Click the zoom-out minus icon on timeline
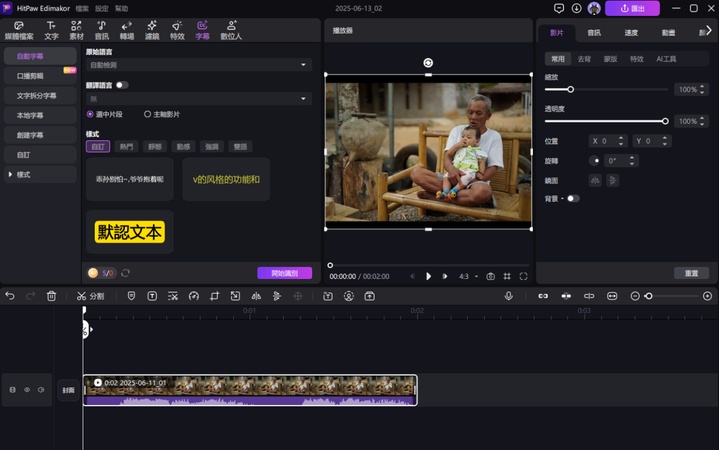The width and height of the screenshot is (719, 450). pos(635,296)
